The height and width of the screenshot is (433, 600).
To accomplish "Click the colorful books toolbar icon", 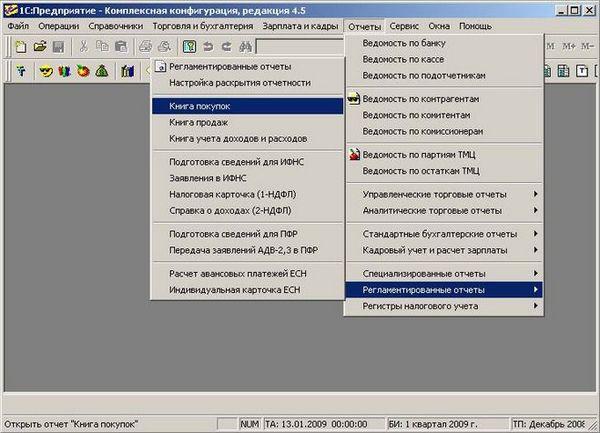I will pyautogui.click(x=64, y=71).
